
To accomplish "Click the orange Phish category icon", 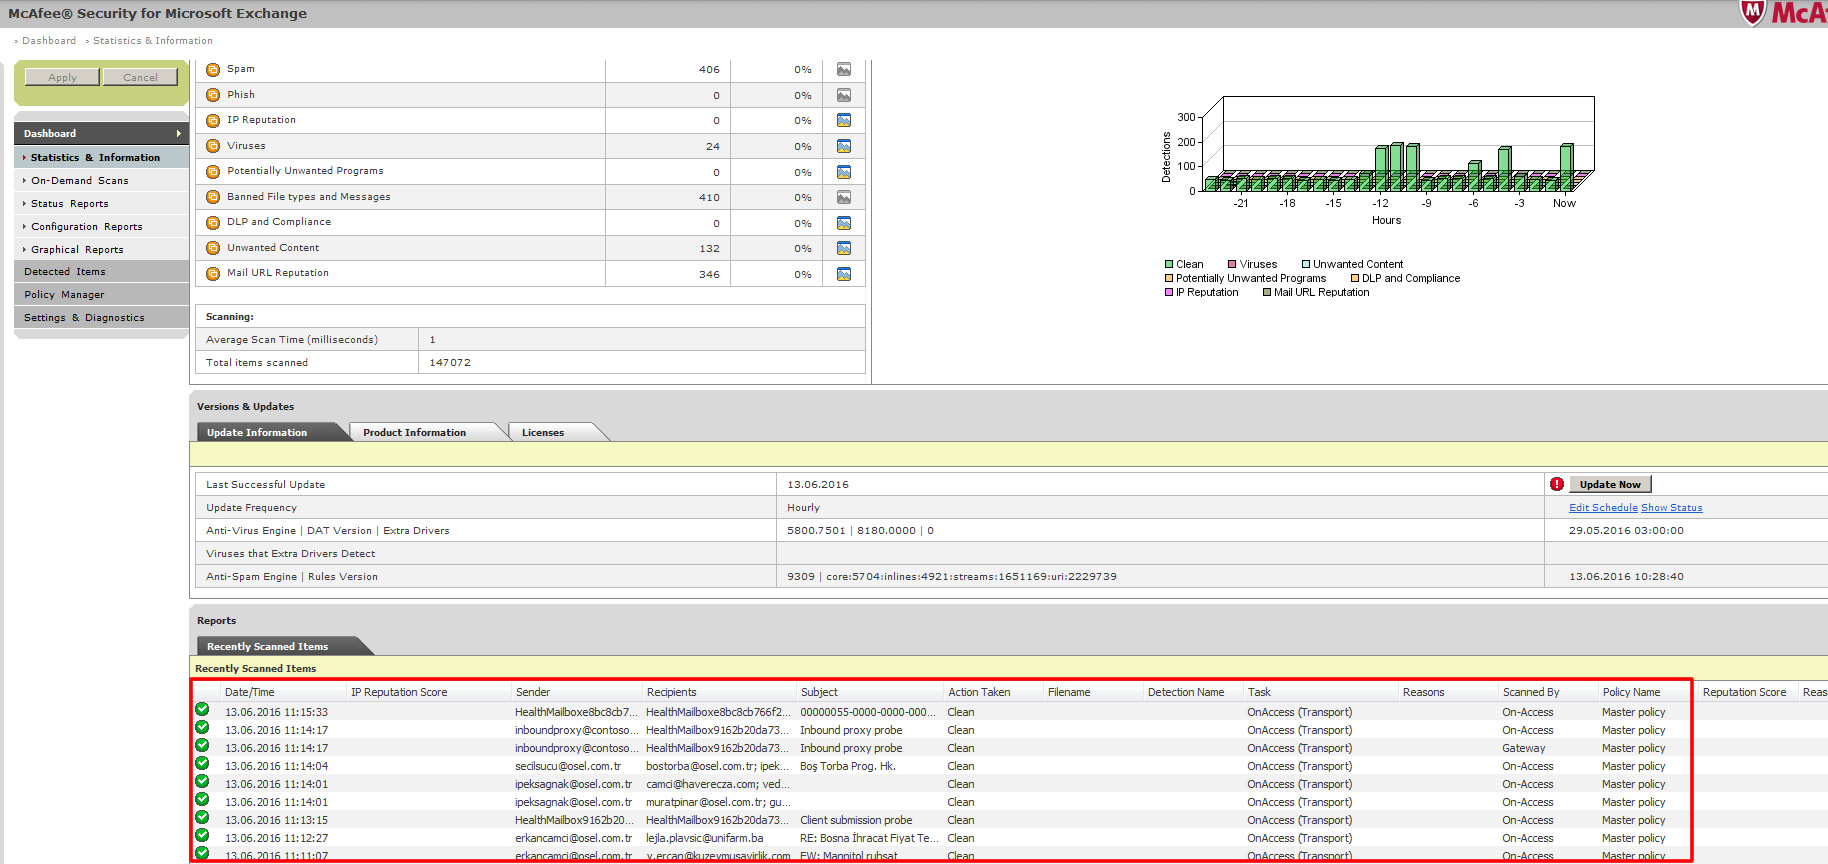I will point(213,95).
